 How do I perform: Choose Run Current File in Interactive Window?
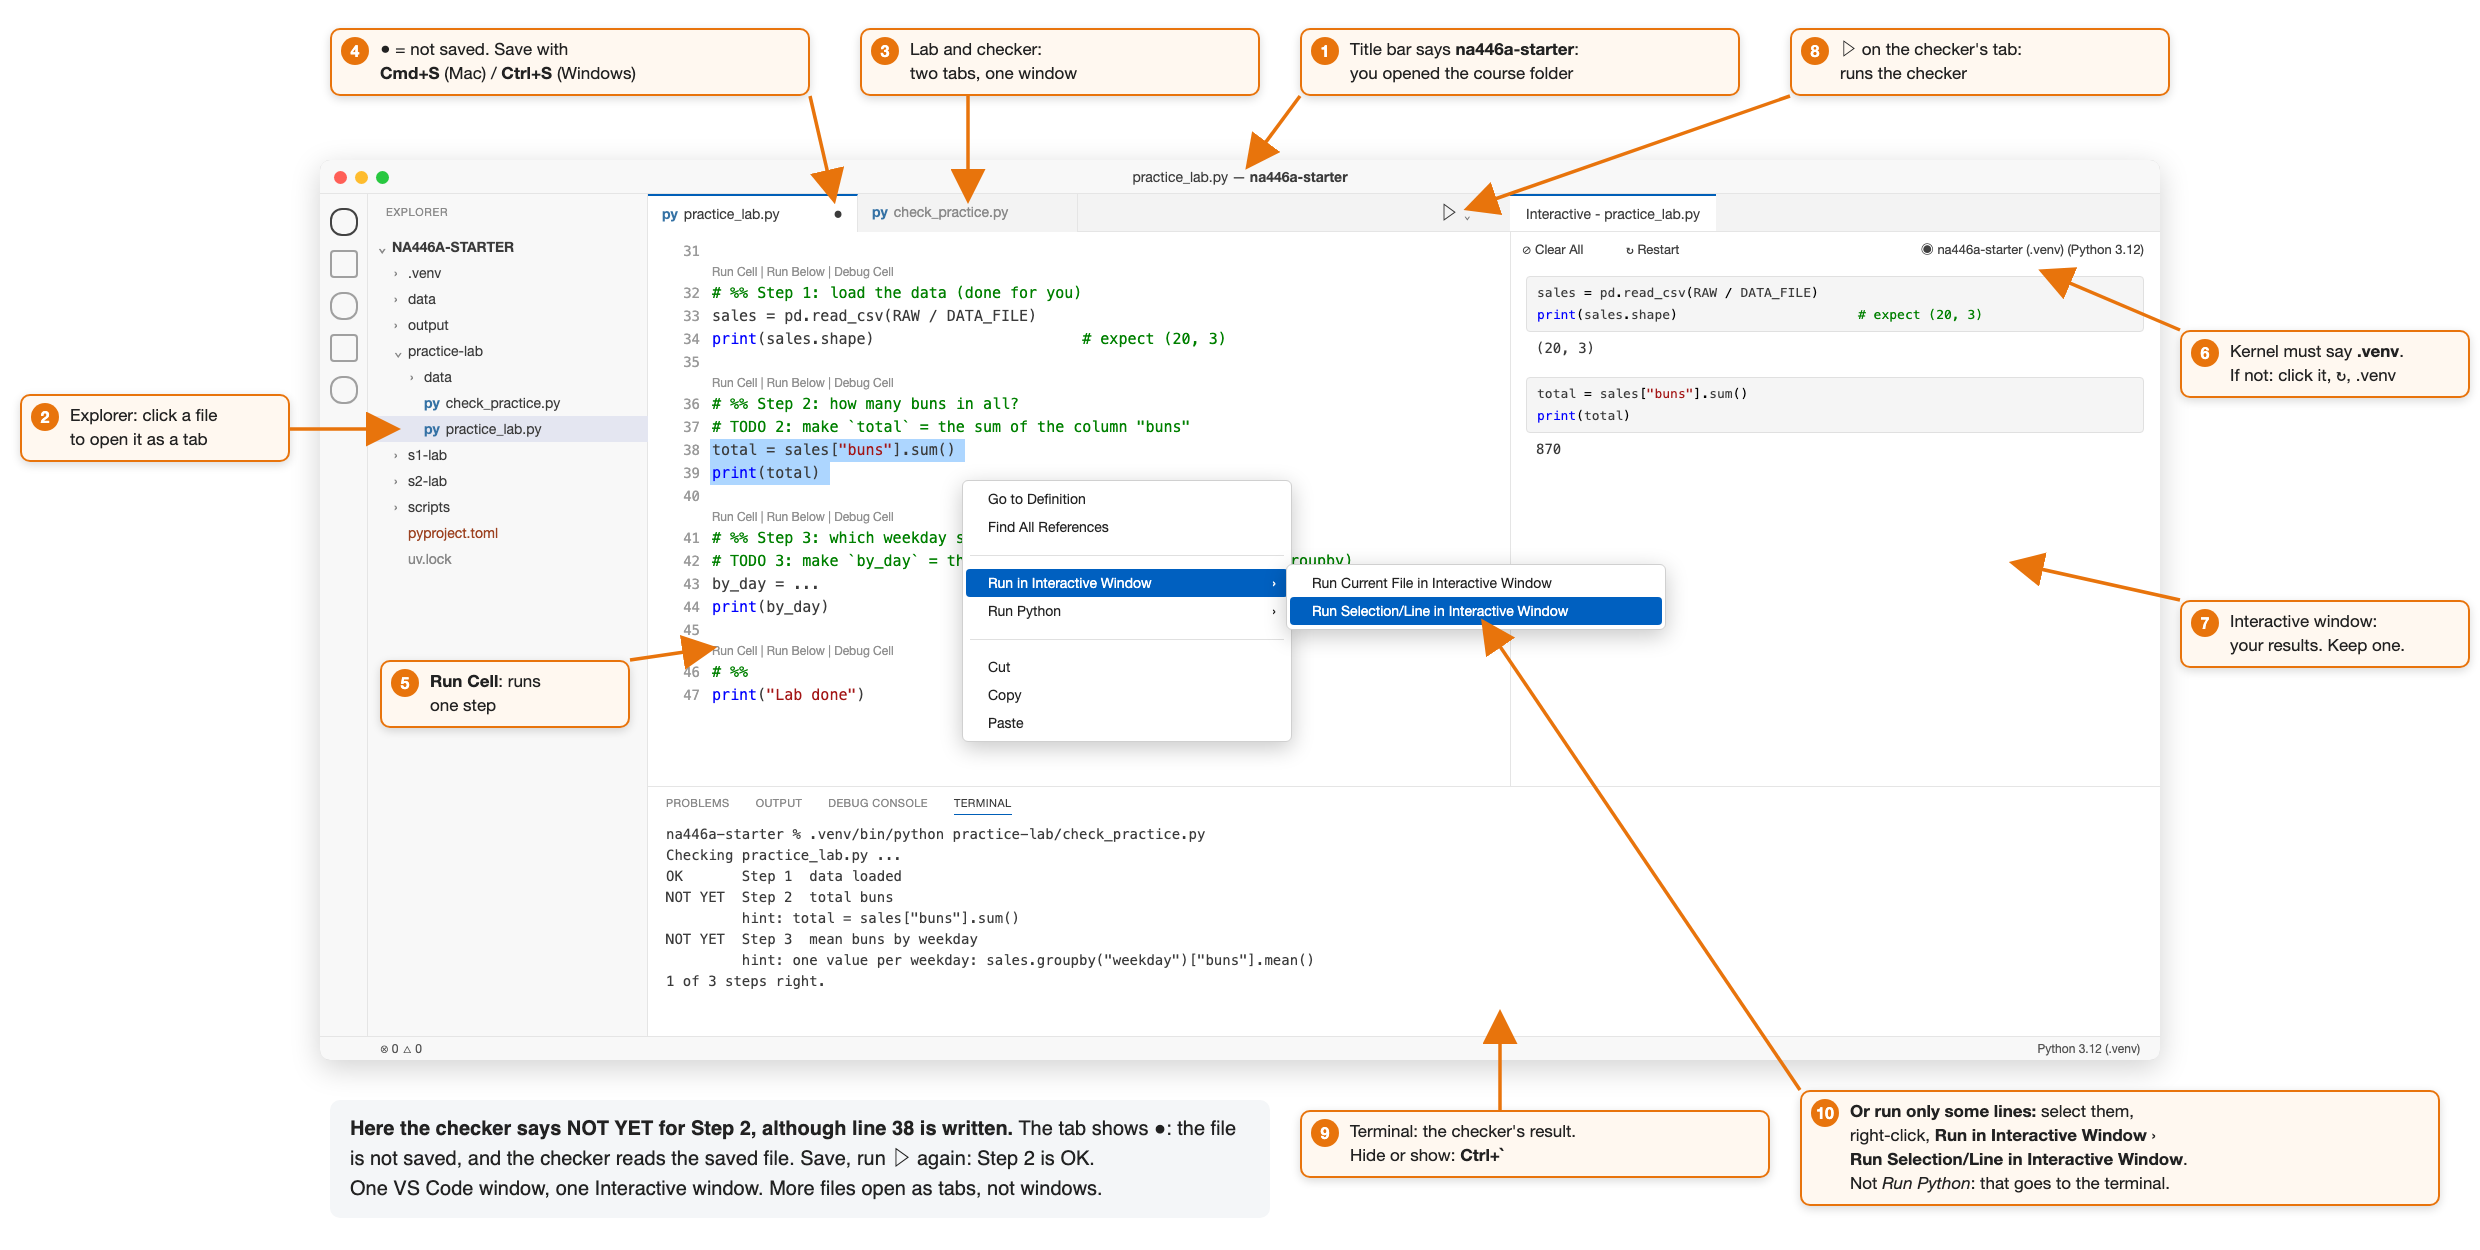tap(1476, 583)
